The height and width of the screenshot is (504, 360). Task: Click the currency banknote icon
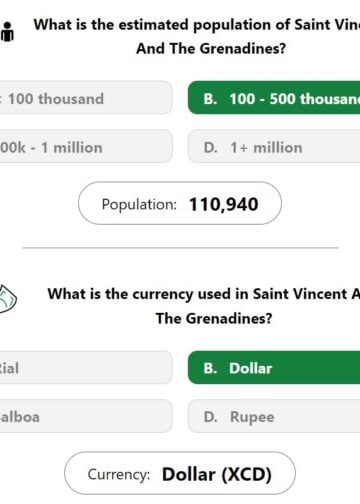(x=7, y=299)
